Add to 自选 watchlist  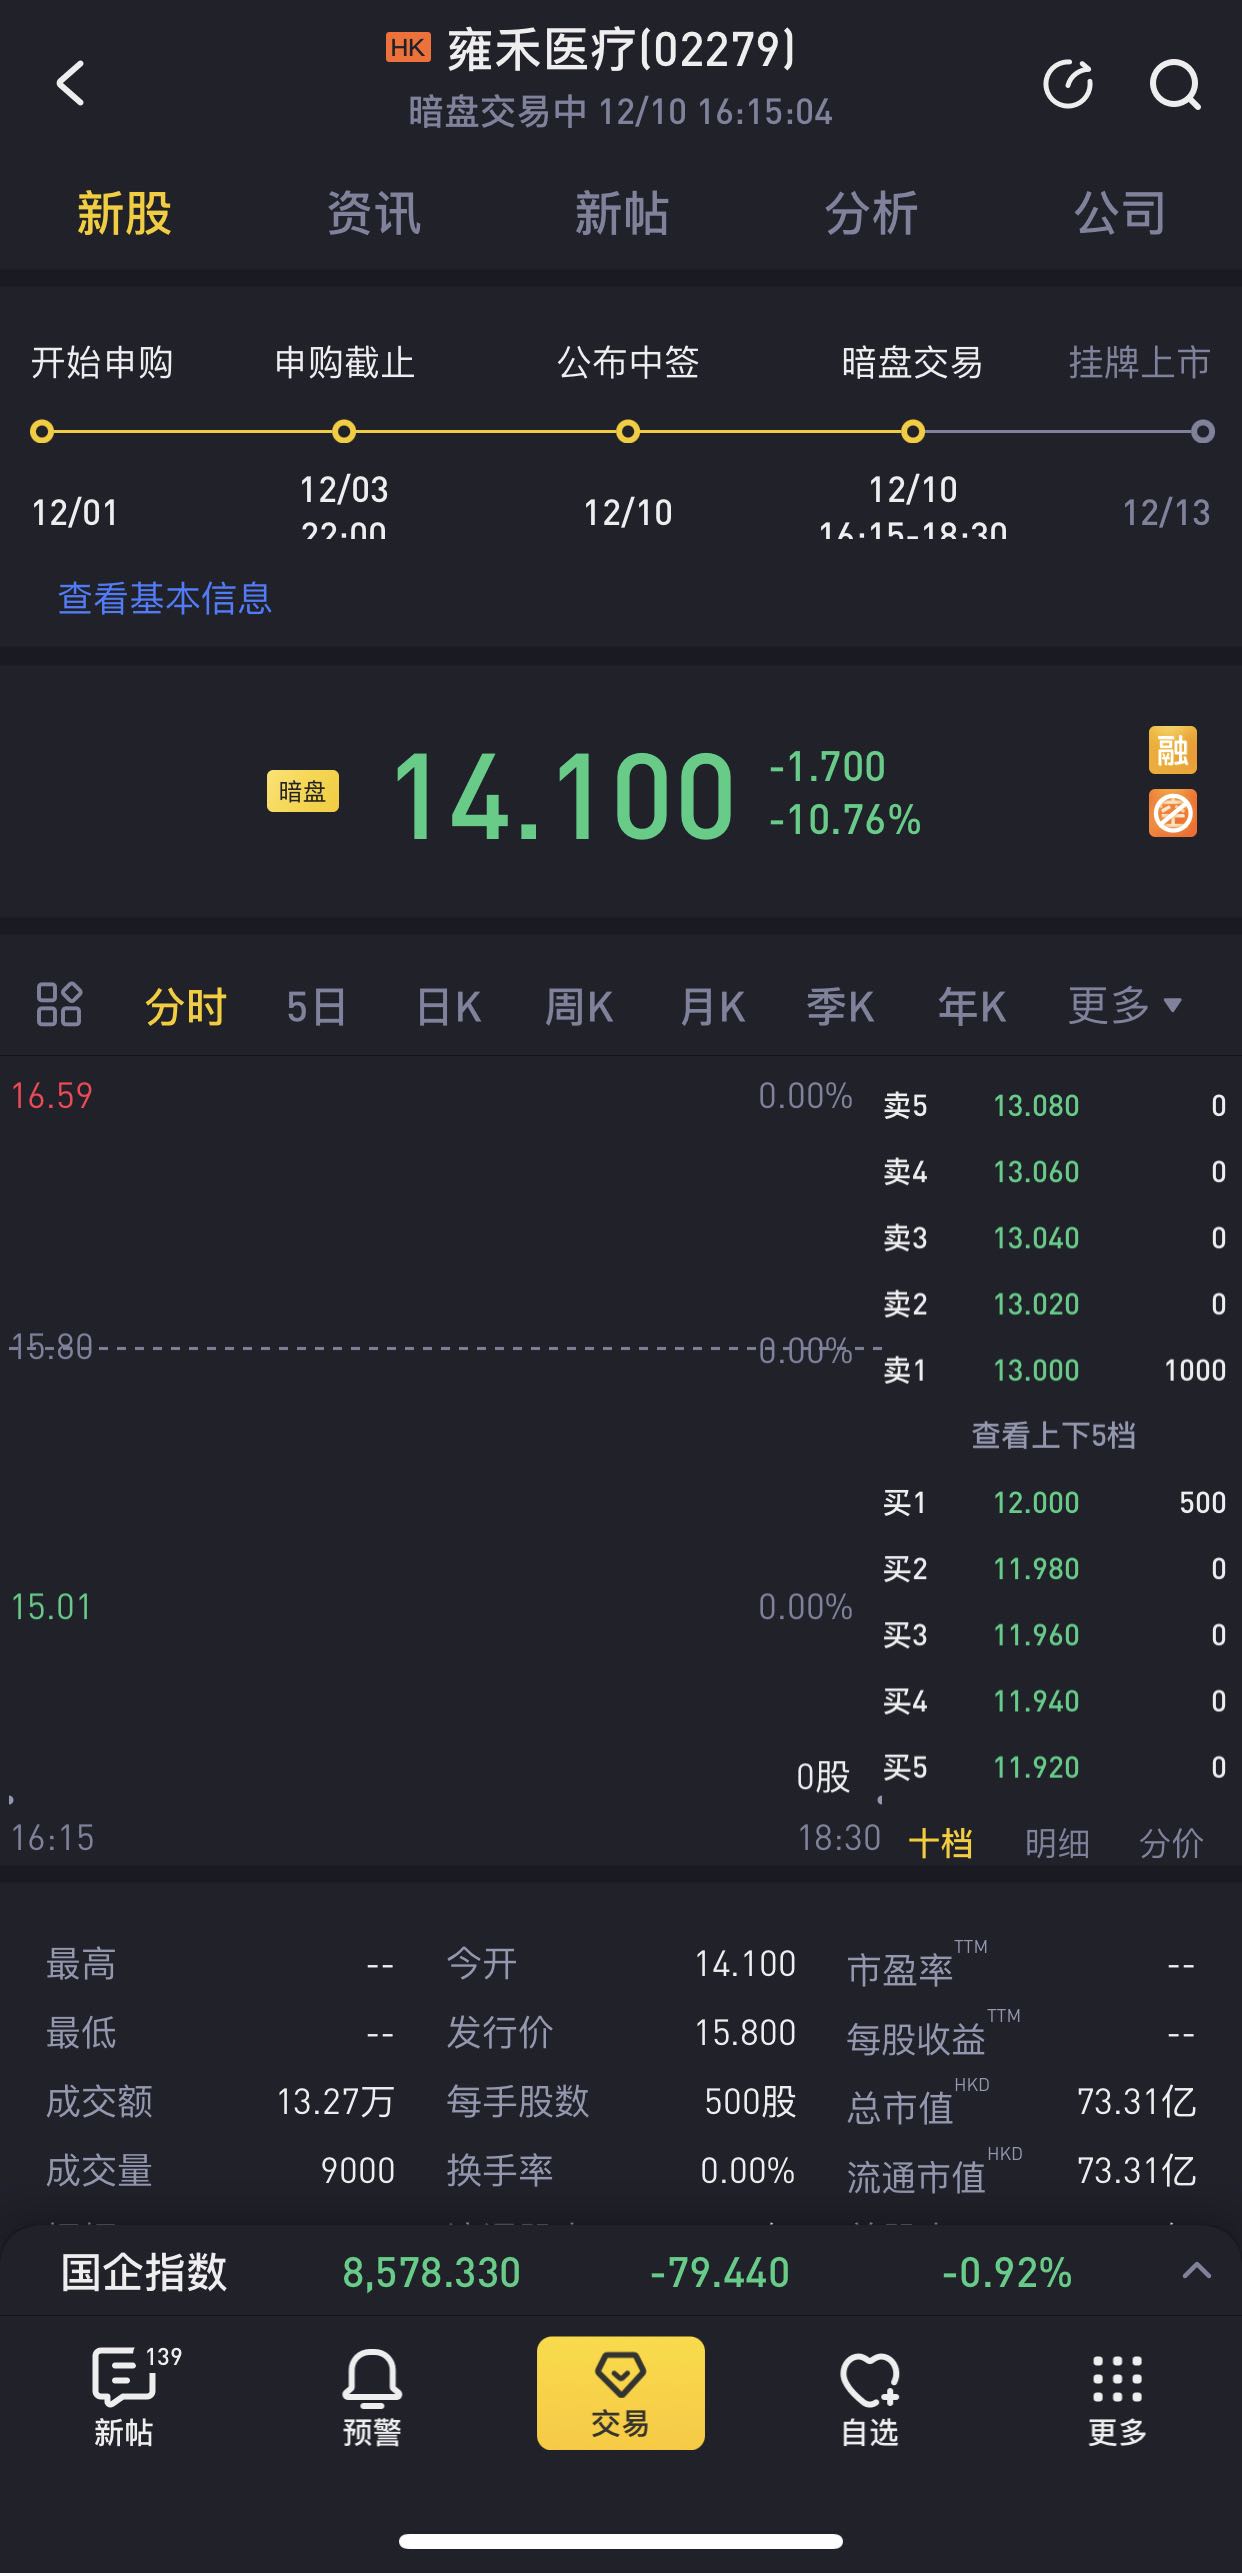869,2397
